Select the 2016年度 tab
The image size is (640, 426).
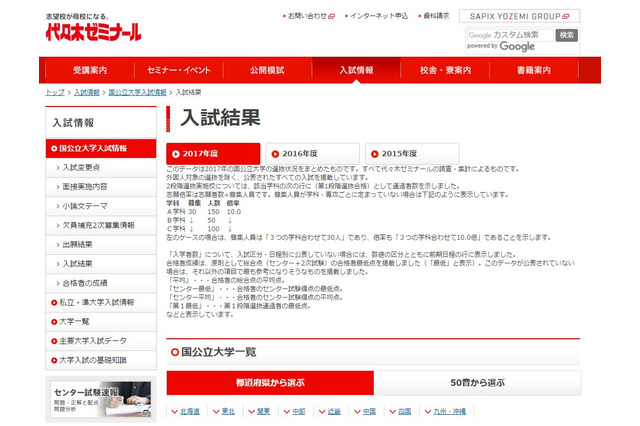click(x=313, y=154)
